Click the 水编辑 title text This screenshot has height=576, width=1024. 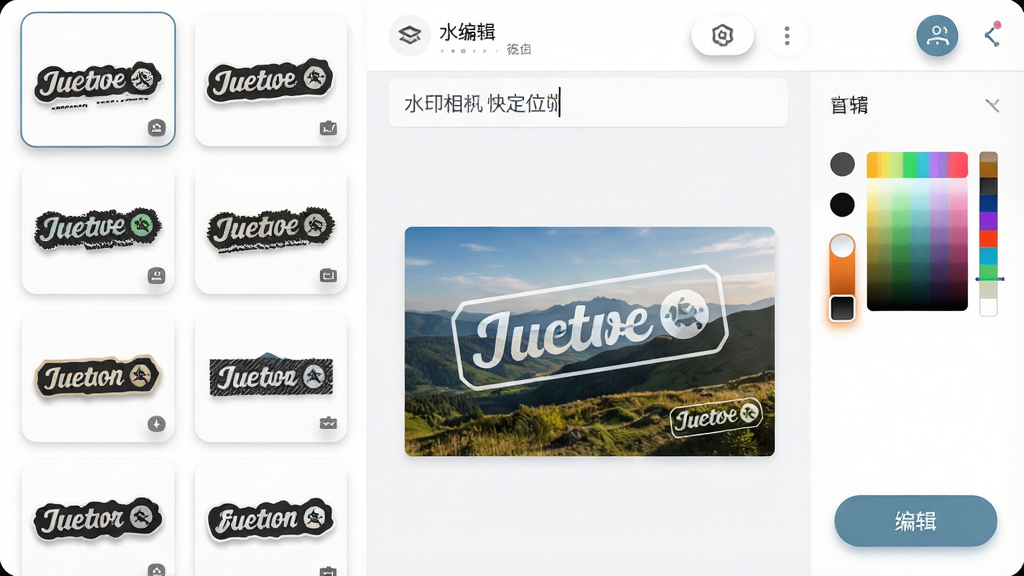[468, 31]
